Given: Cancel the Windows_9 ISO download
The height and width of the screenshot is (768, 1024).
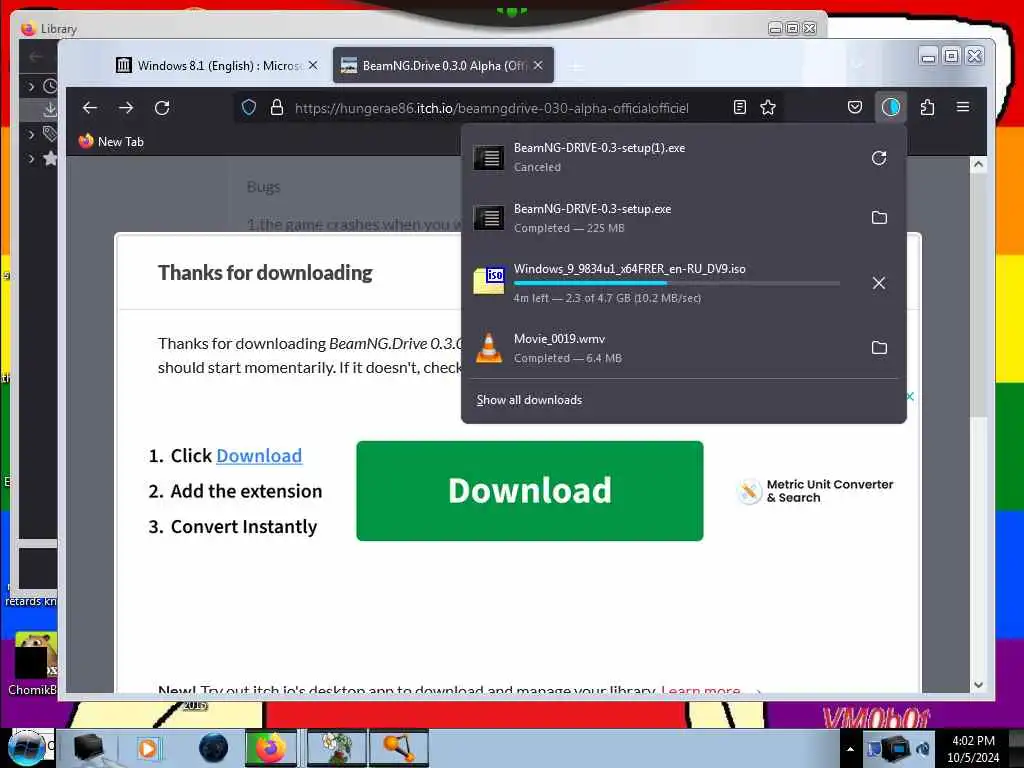Looking at the screenshot, I should [x=879, y=283].
